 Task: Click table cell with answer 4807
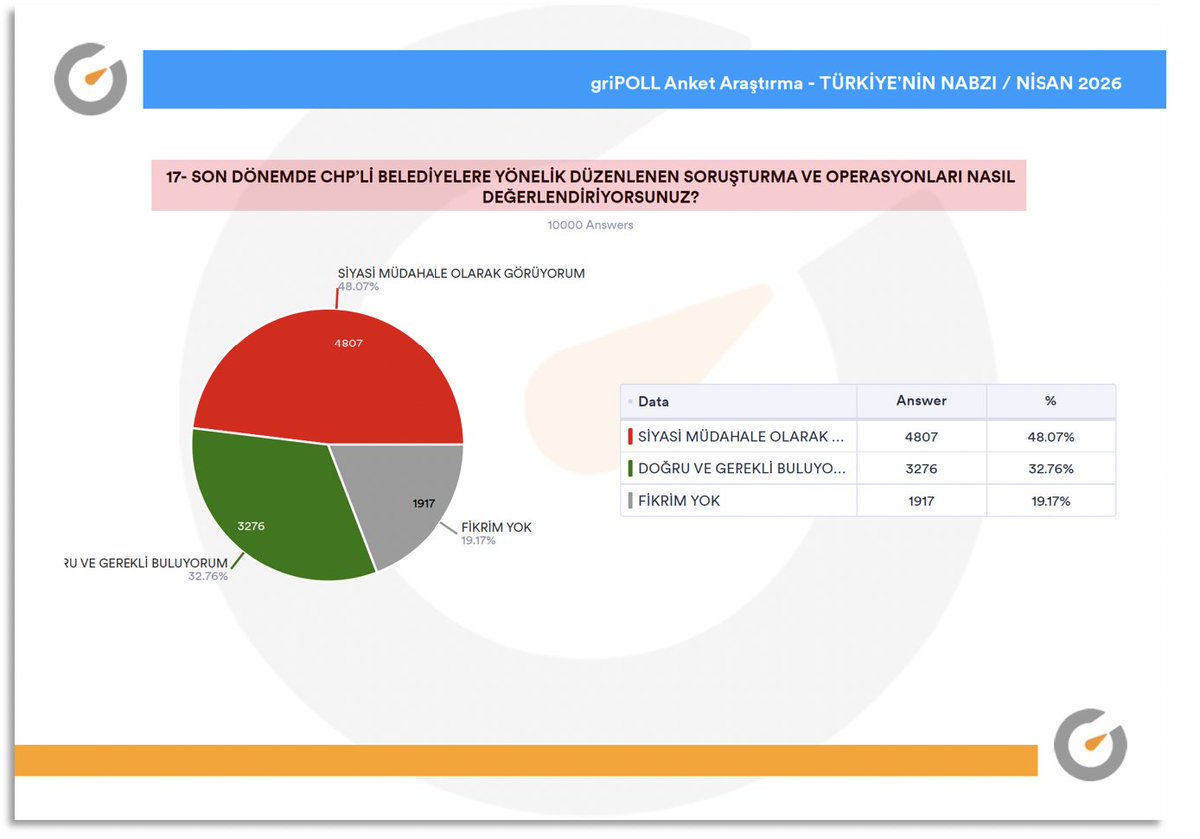[x=921, y=437]
